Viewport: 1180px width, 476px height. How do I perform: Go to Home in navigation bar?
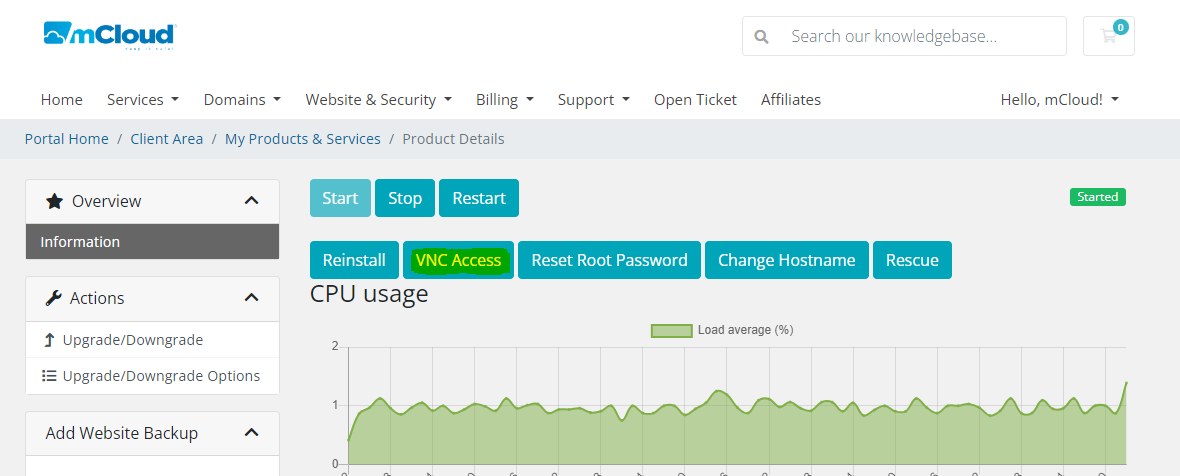62,100
